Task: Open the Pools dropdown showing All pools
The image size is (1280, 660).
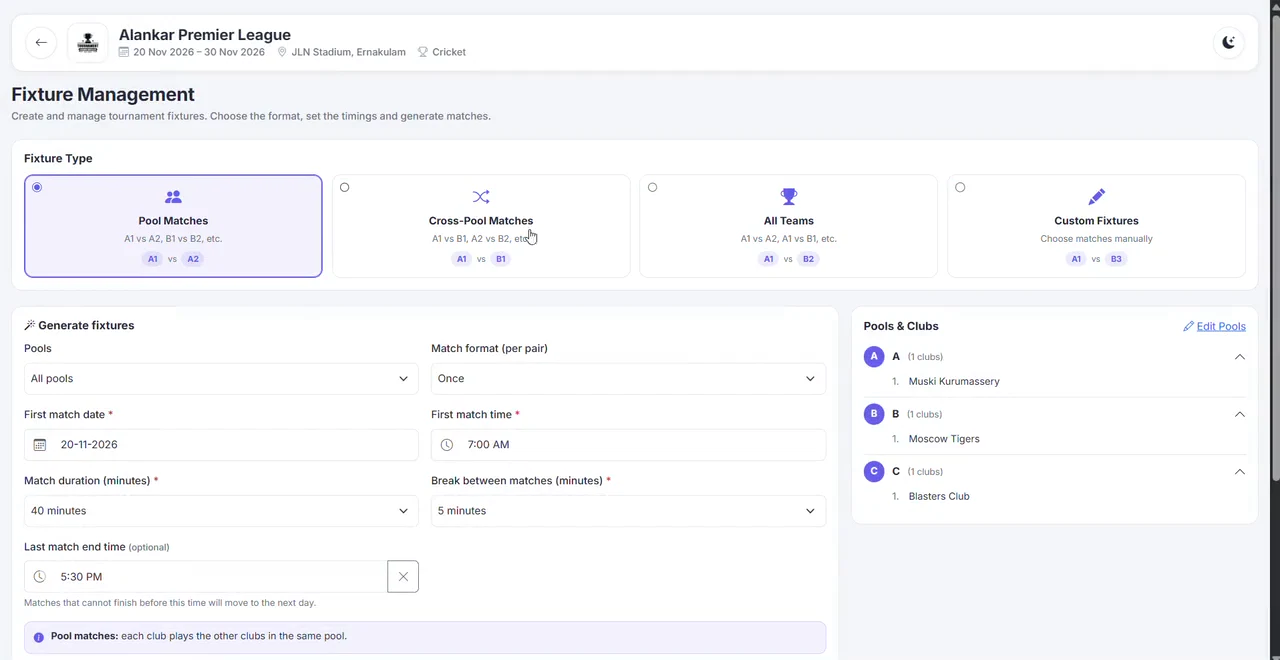Action: pyautogui.click(x=221, y=379)
